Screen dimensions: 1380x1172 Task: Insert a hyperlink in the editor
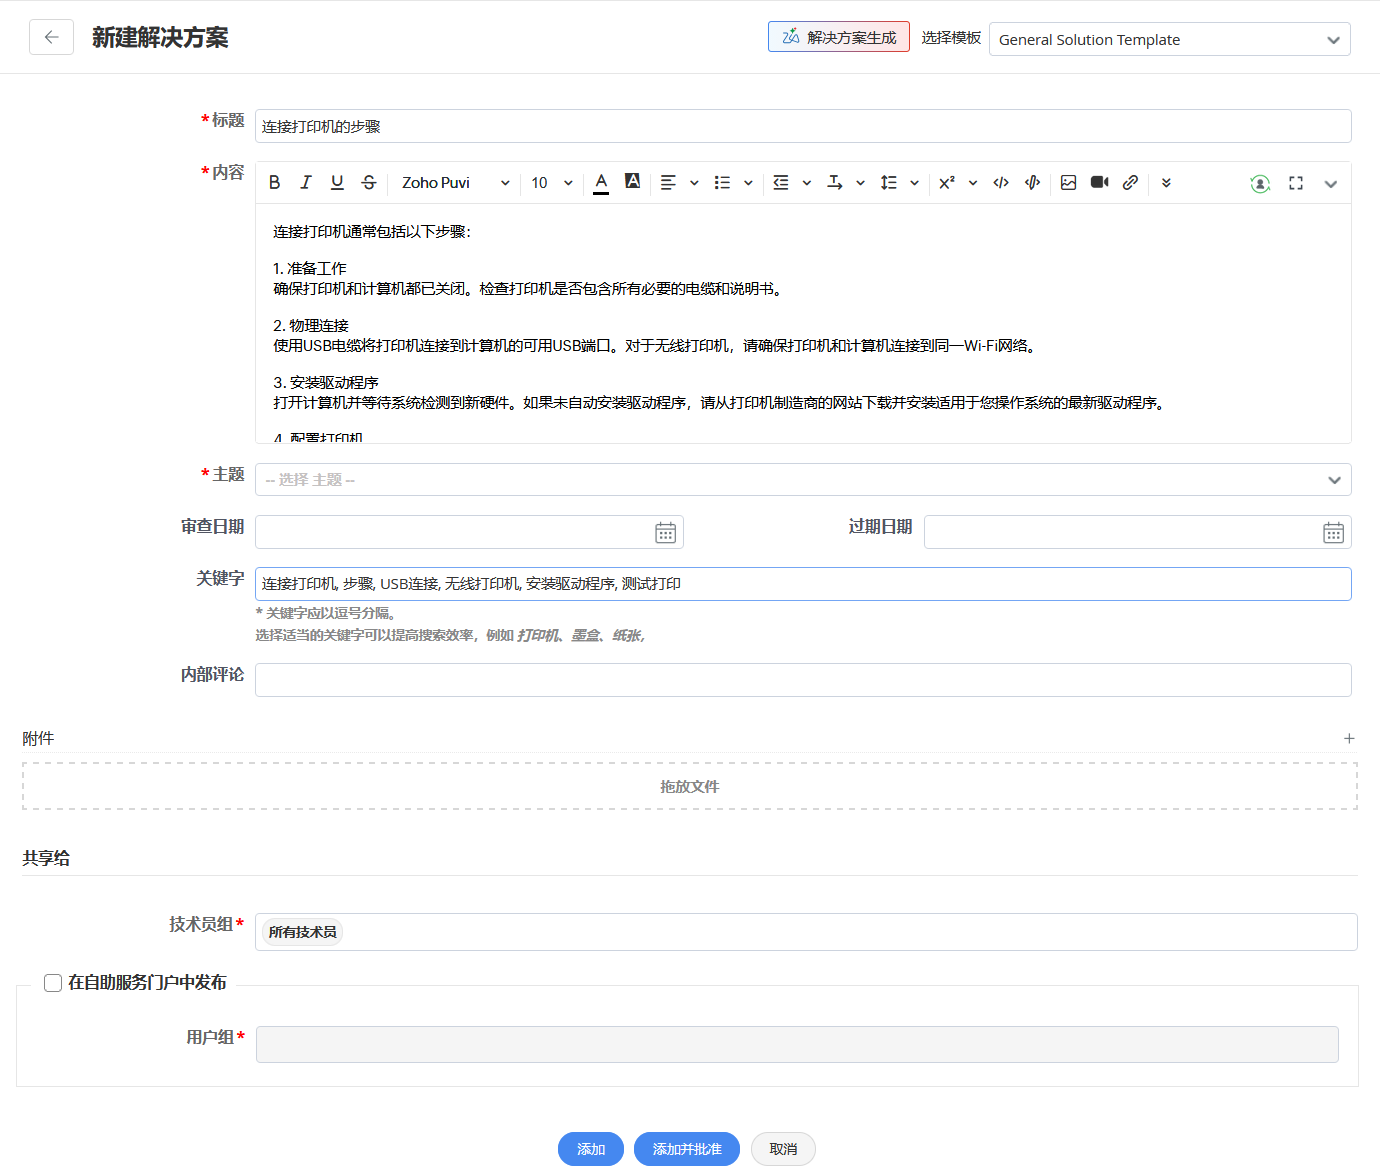click(x=1130, y=182)
